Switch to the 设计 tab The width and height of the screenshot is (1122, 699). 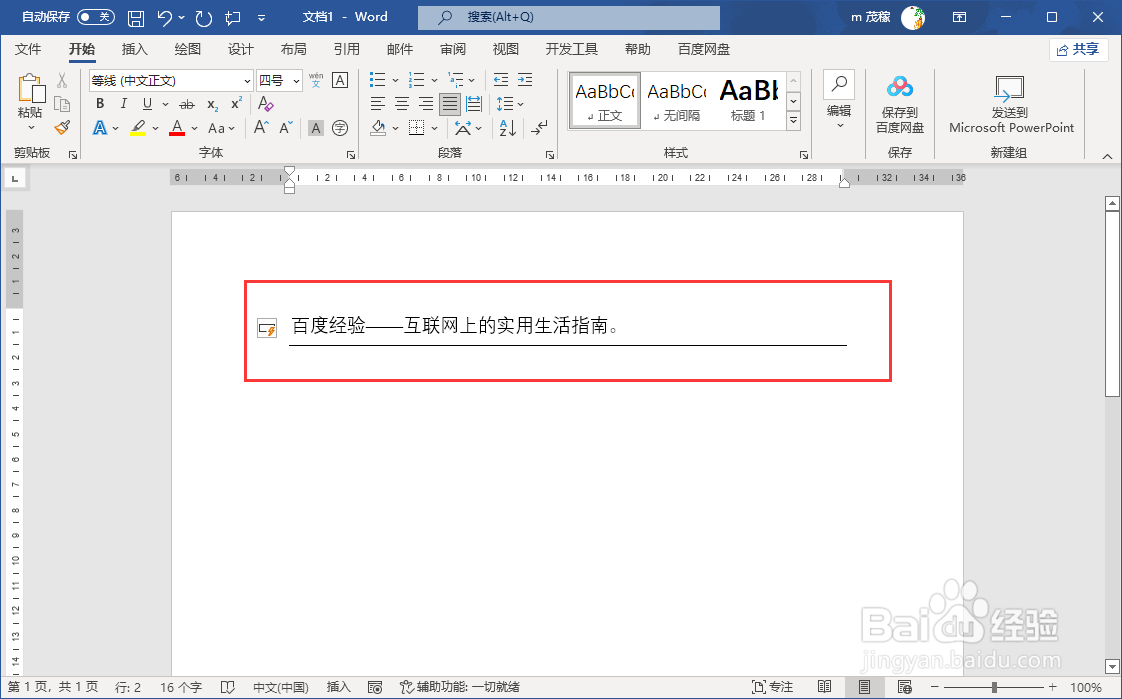(240, 49)
